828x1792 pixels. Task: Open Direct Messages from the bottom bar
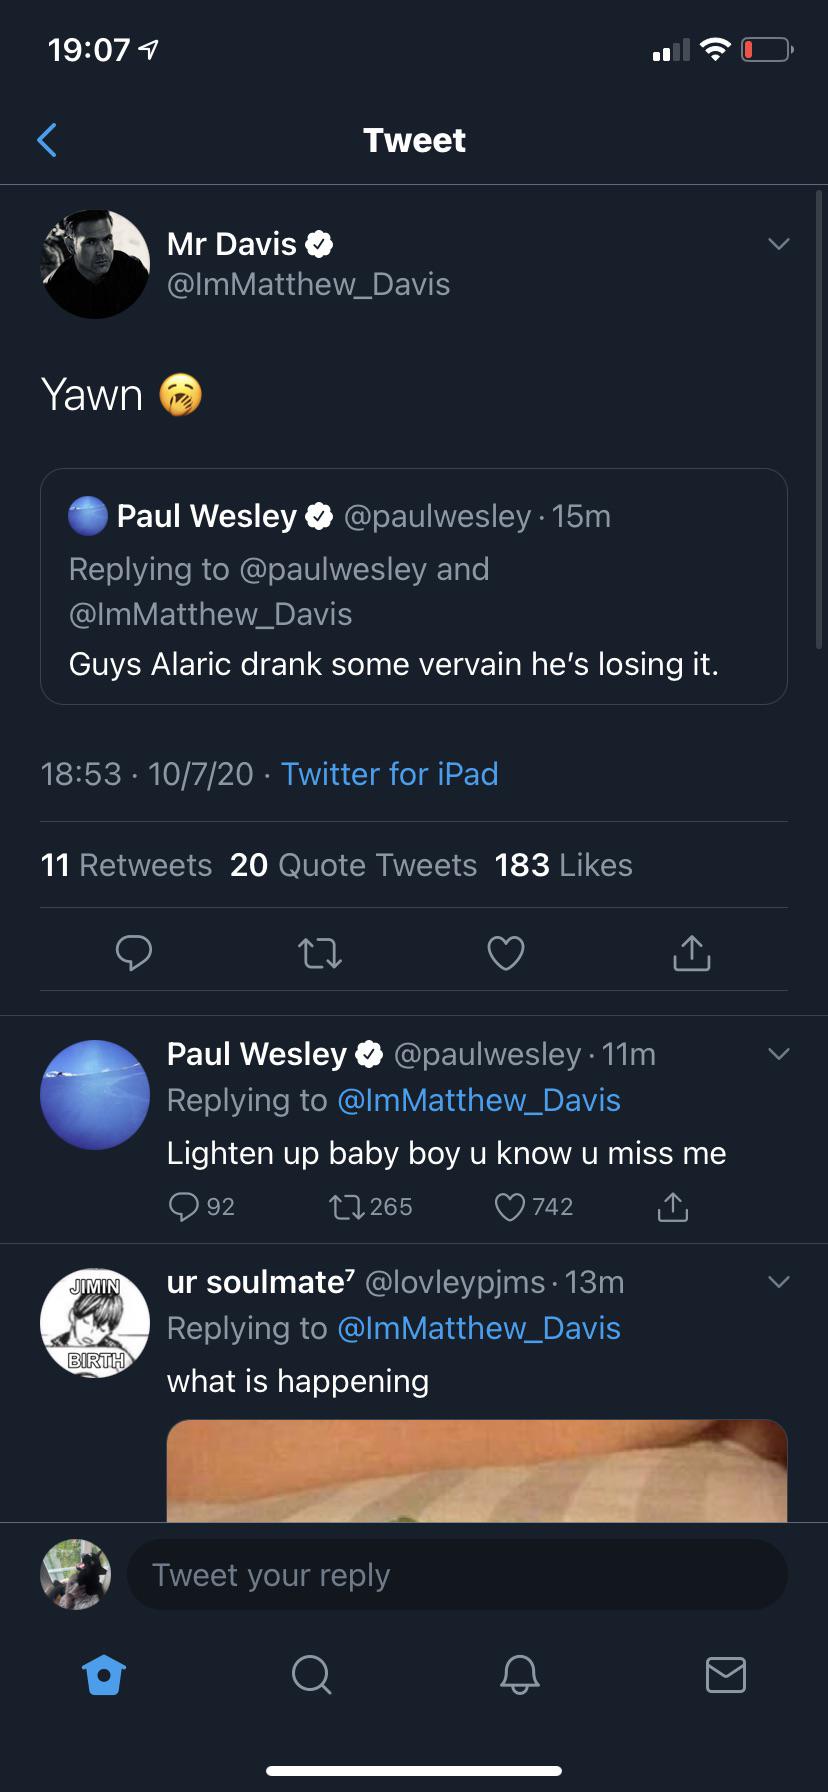coord(726,1676)
